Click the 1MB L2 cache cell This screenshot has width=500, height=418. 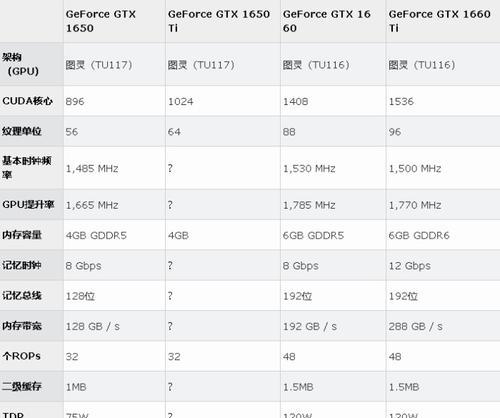tap(76, 387)
